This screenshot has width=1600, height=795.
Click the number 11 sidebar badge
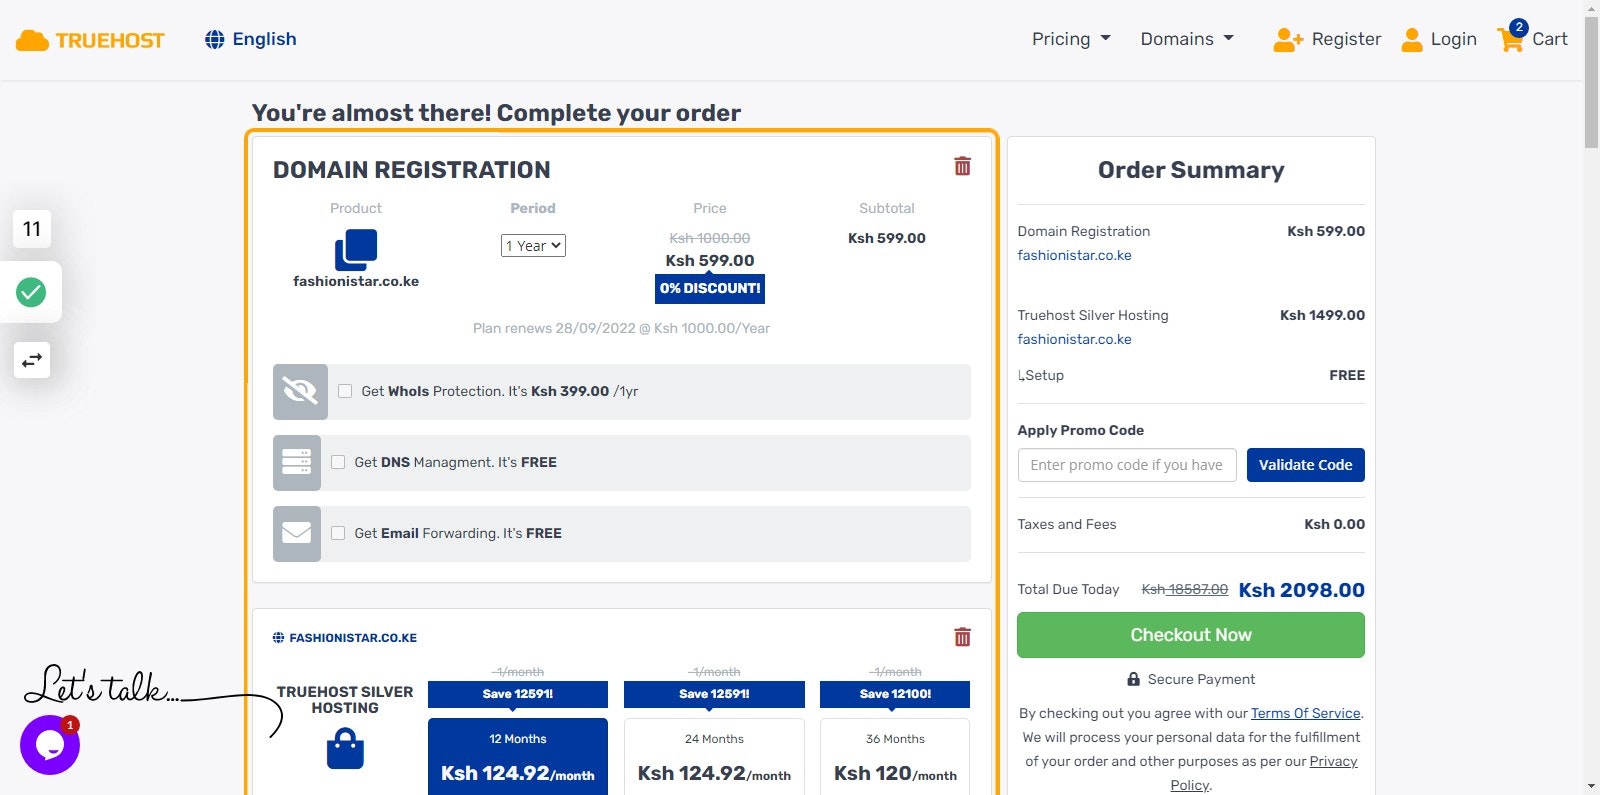click(x=32, y=229)
